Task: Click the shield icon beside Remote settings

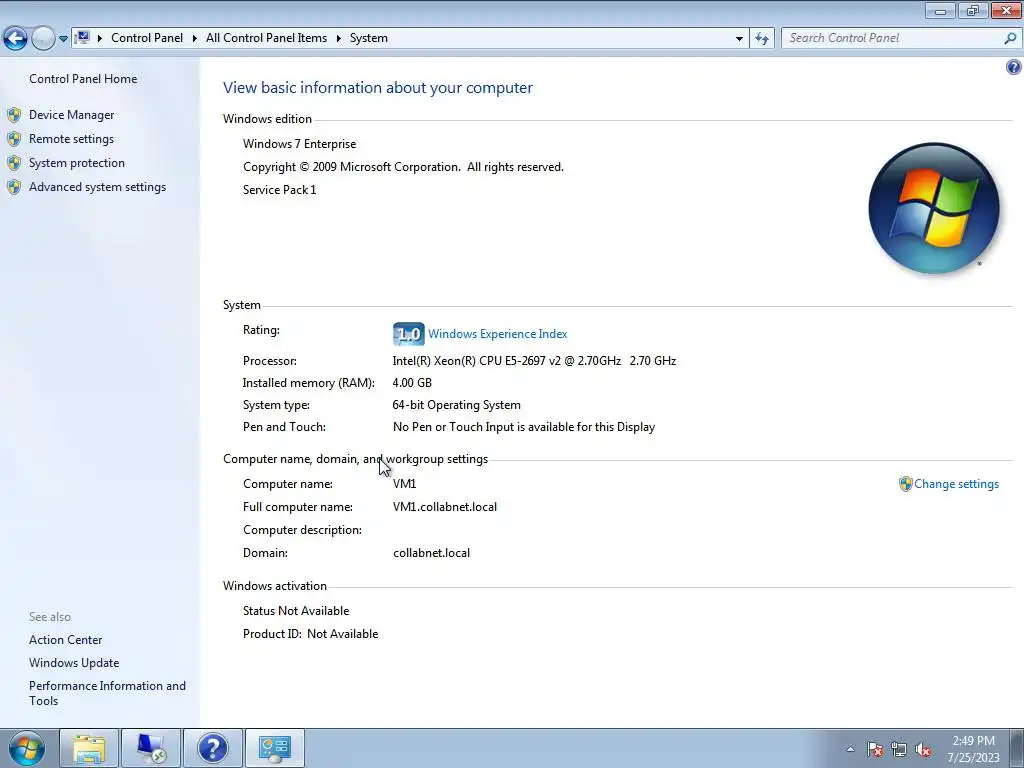Action: (14, 139)
